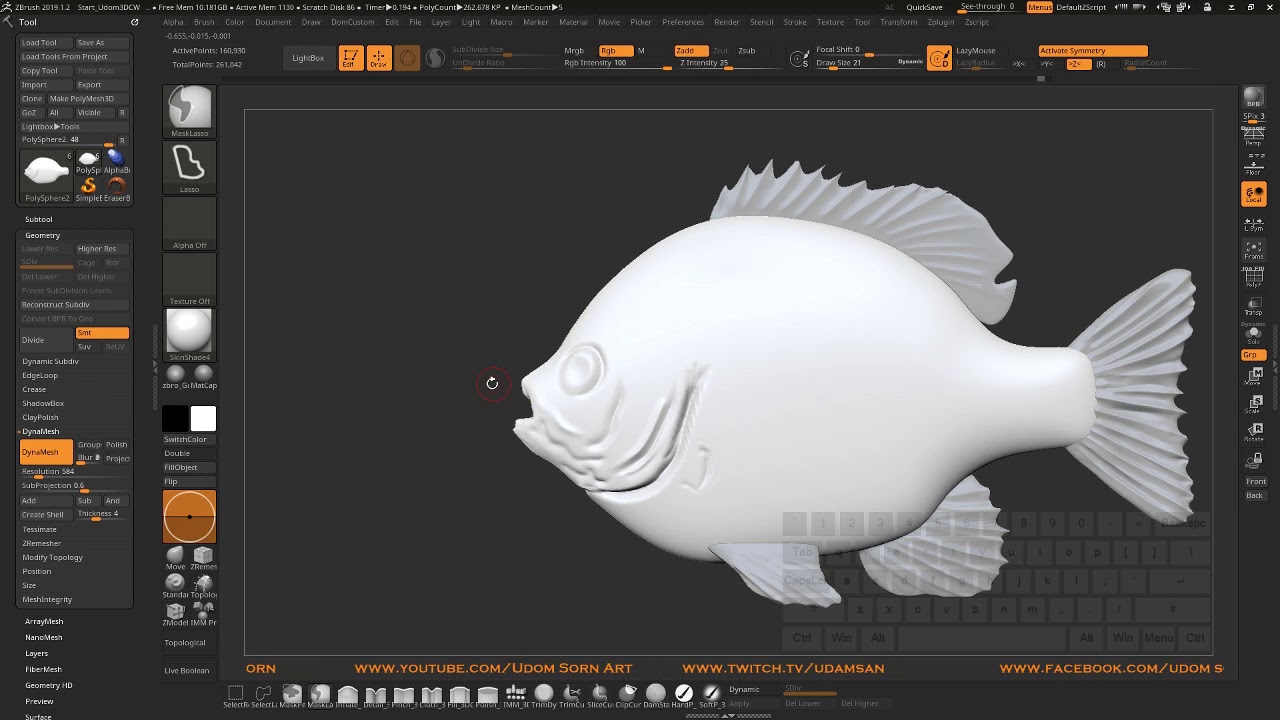
Task: Collapse the Geometry section
Action: pos(42,235)
